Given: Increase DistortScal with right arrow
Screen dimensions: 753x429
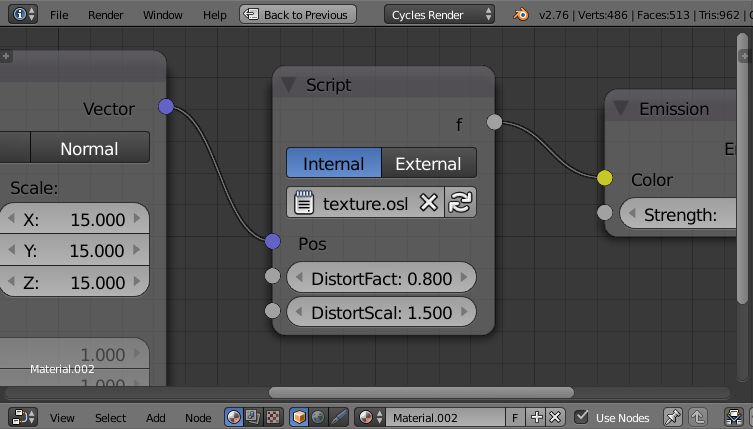Looking at the screenshot, I should (x=464, y=312).
